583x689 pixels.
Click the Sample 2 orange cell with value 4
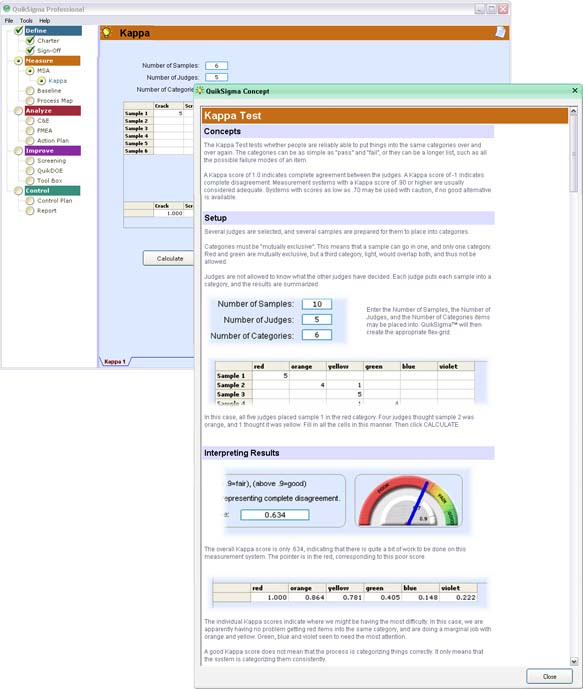tap(308, 385)
